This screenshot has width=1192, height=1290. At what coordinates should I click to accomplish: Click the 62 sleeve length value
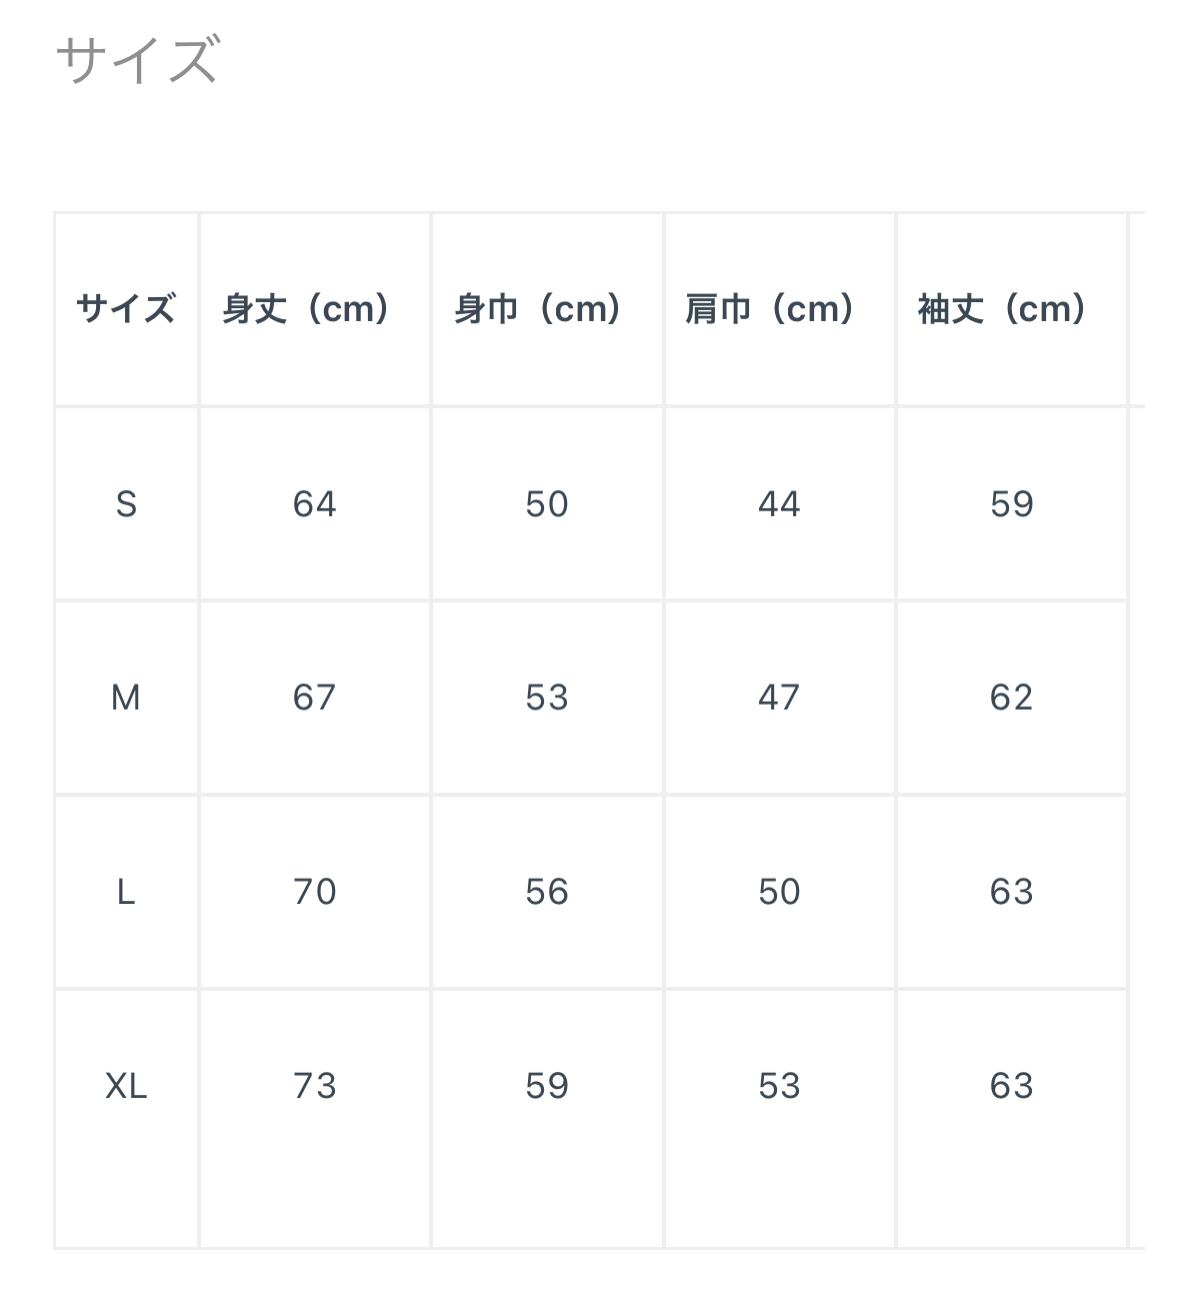1011,697
